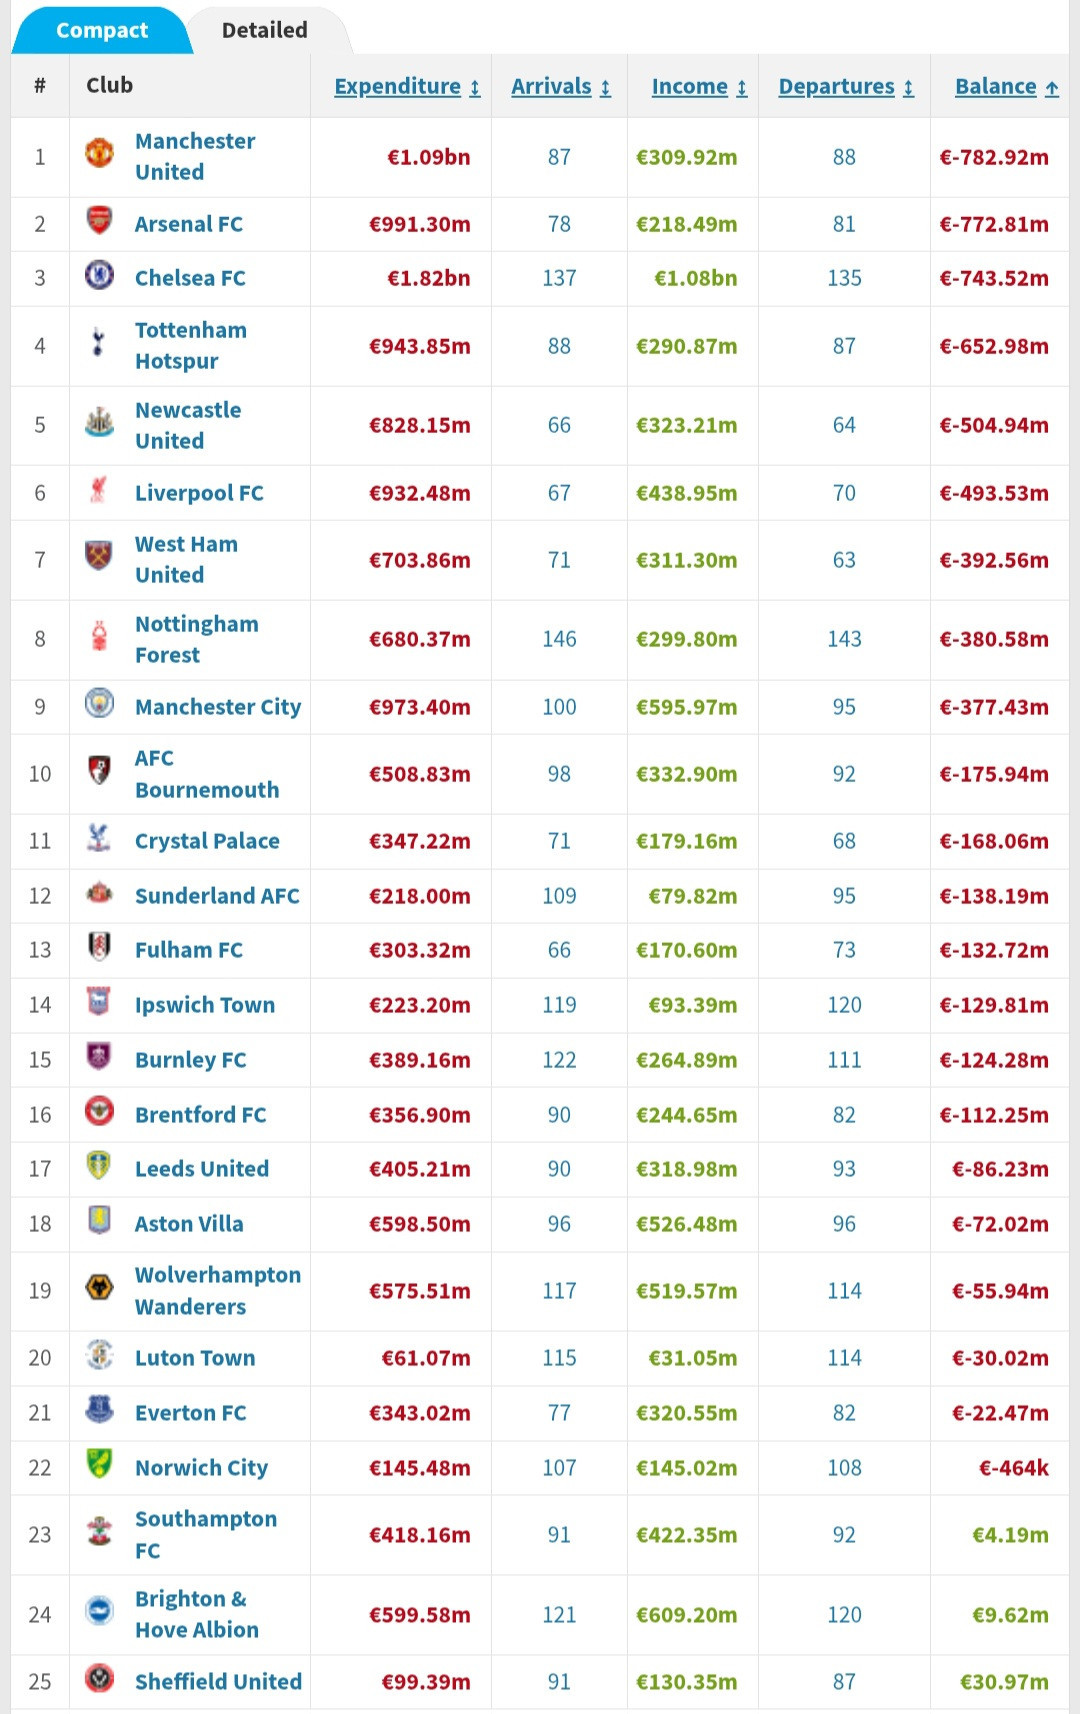Click the Manchester United club crest
The height and width of the screenshot is (1714, 1080).
(x=99, y=154)
